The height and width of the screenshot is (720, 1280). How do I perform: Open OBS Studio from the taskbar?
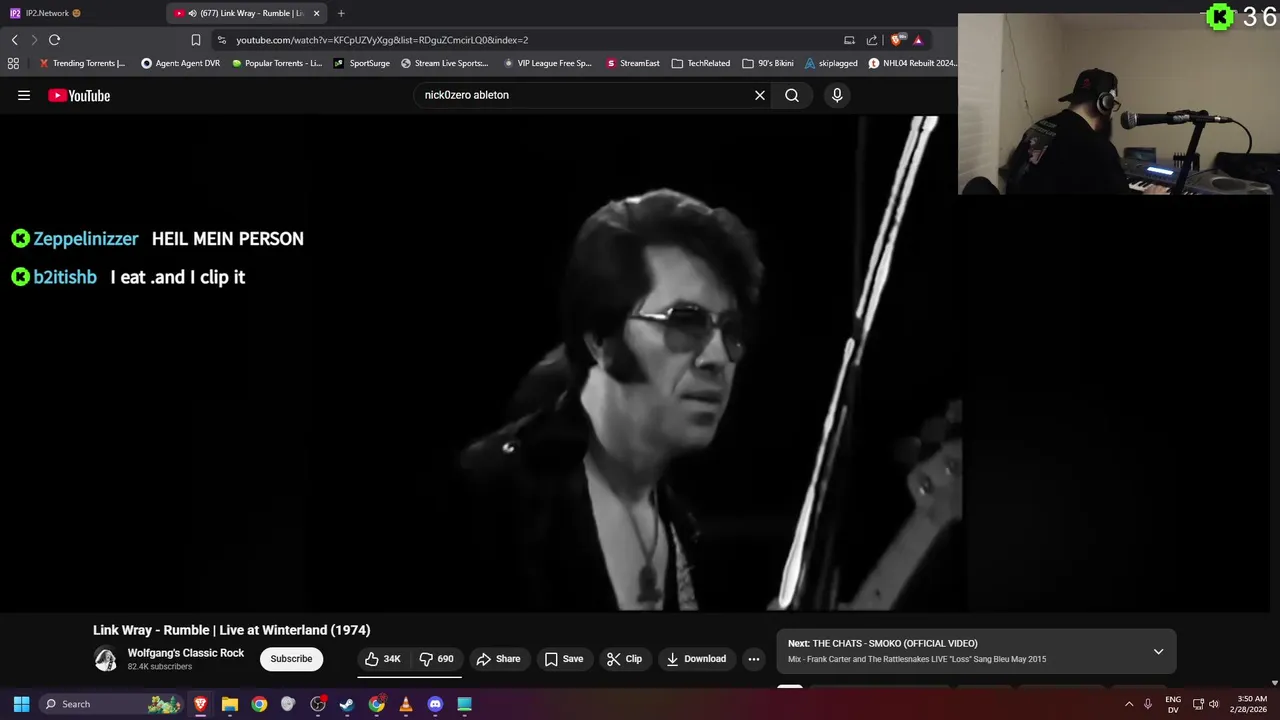click(318, 704)
